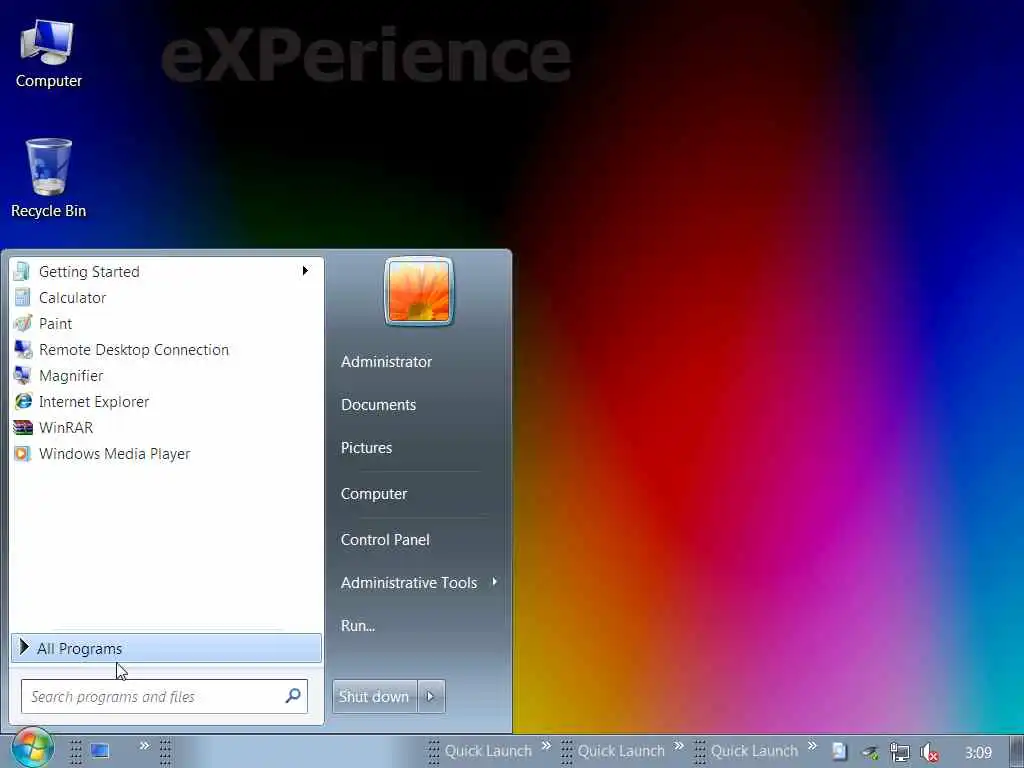Open the Shut down options arrow
The height and width of the screenshot is (768, 1024).
(431, 697)
